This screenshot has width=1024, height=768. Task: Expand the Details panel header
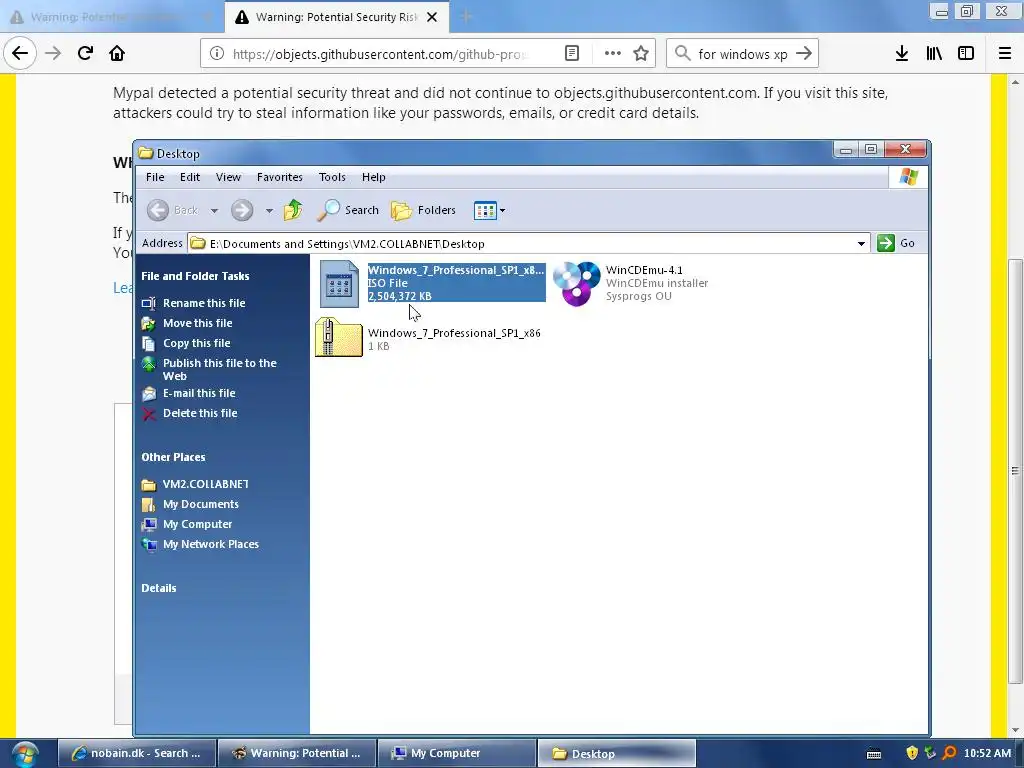(159, 588)
